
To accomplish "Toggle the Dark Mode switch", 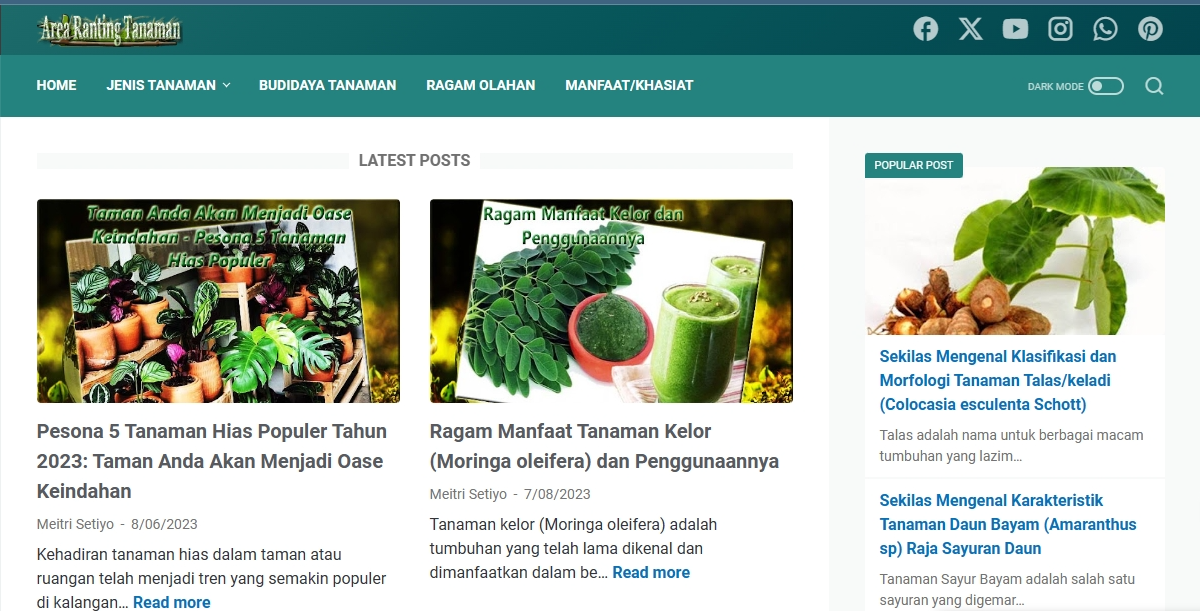I will click(x=1106, y=86).
